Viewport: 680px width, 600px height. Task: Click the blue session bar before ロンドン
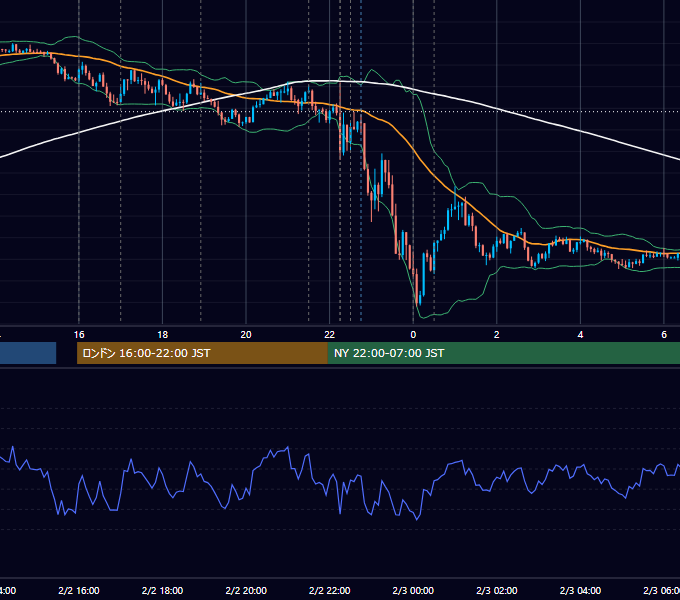coord(28,353)
